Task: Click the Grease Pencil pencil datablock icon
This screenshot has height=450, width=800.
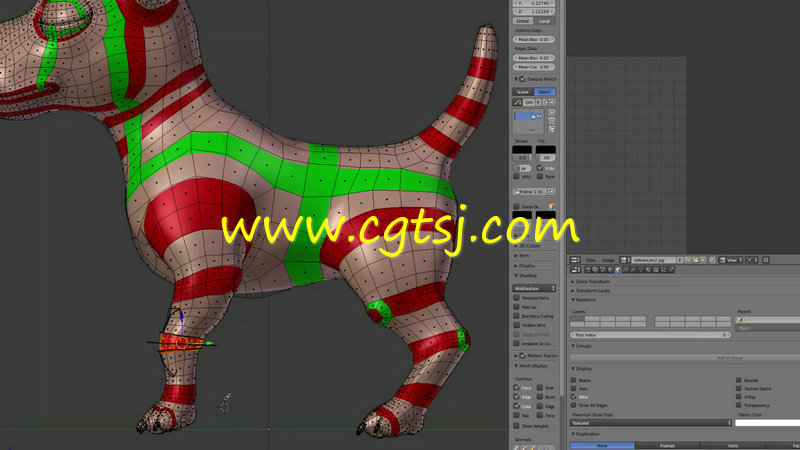Action: 517,102
